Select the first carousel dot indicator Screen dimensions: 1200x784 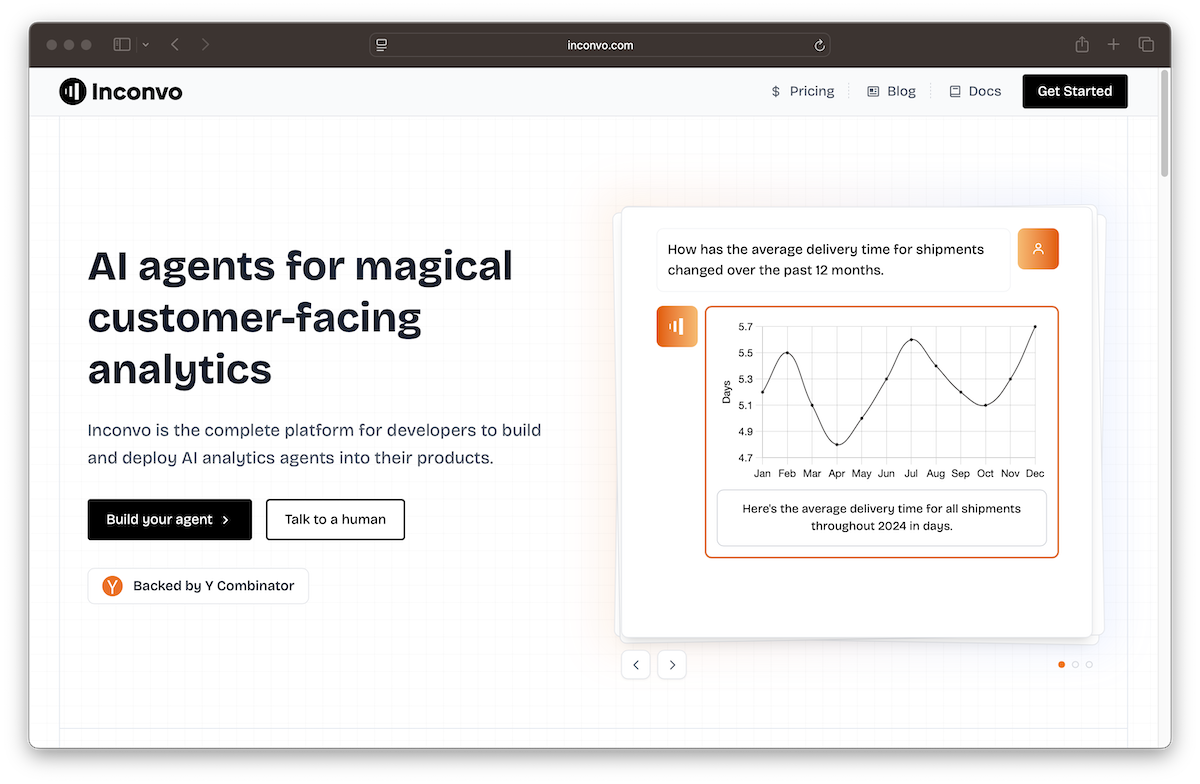tap(1061, 664)
